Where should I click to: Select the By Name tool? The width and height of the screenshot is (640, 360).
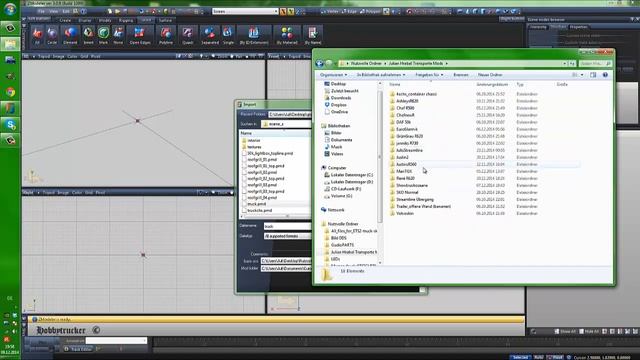tap(313, 35)
